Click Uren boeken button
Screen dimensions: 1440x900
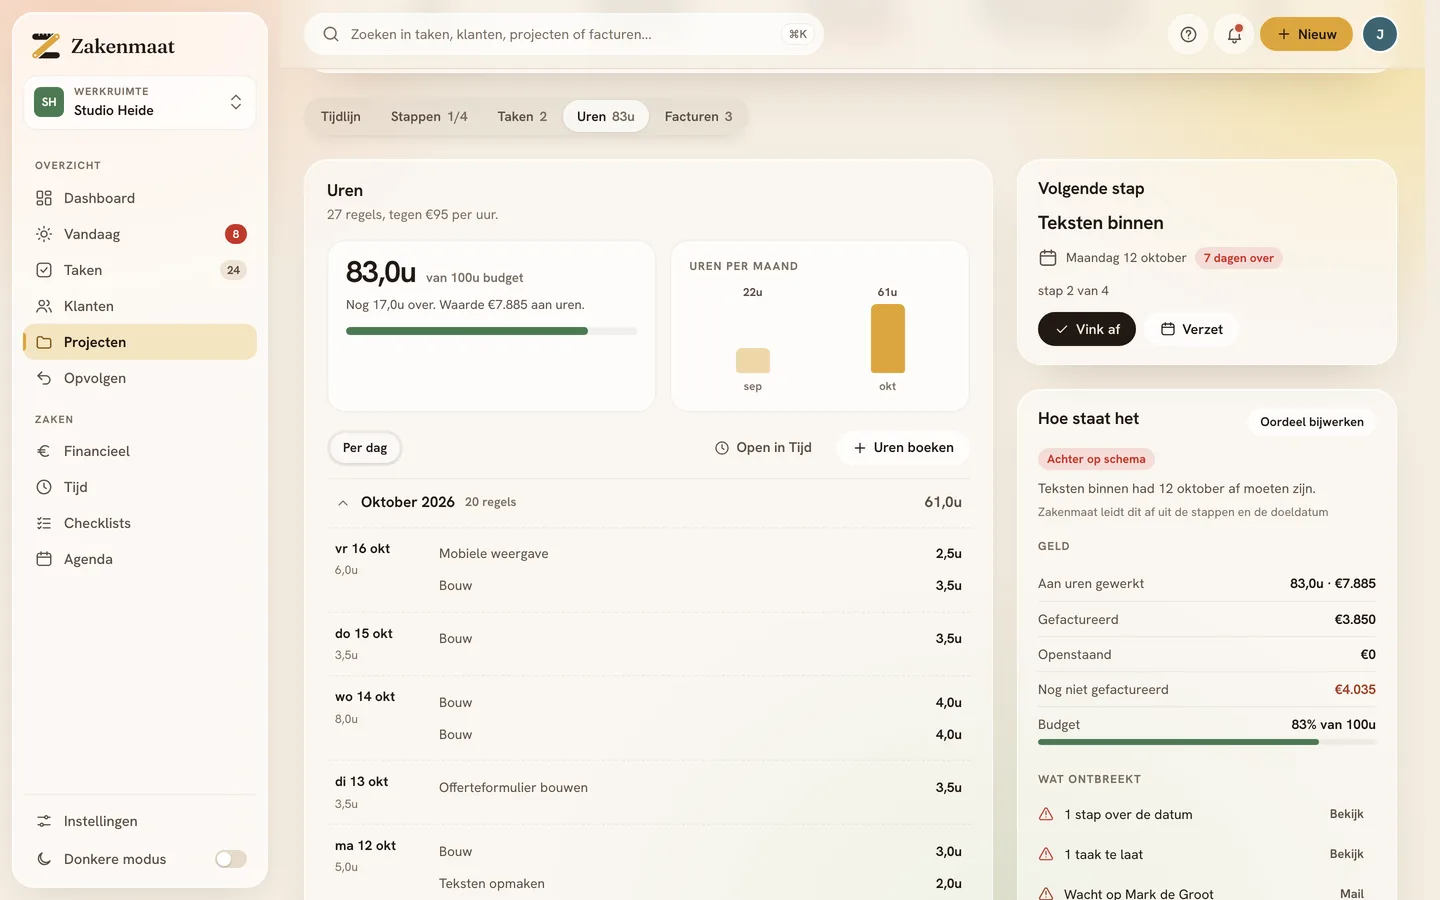click(x=903, y=448)
